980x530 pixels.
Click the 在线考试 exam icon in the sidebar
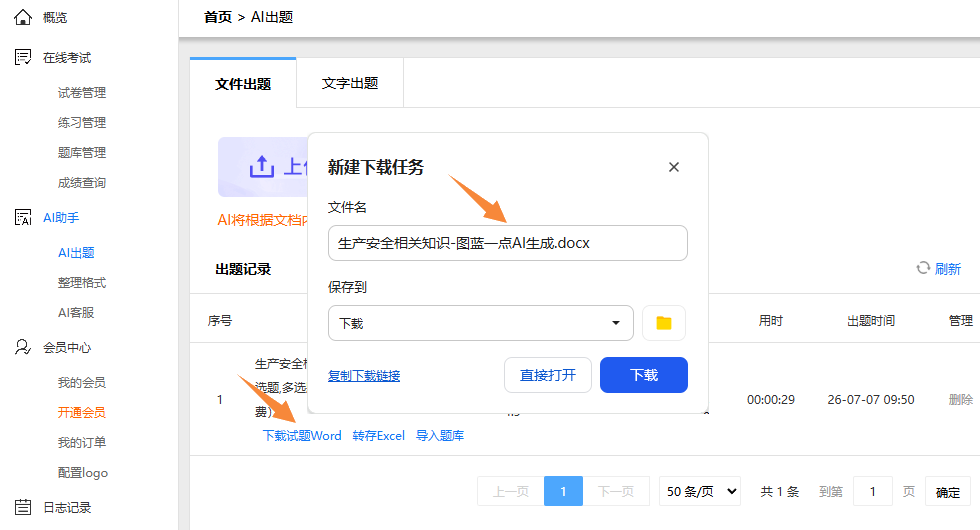(x=23, y=58)
